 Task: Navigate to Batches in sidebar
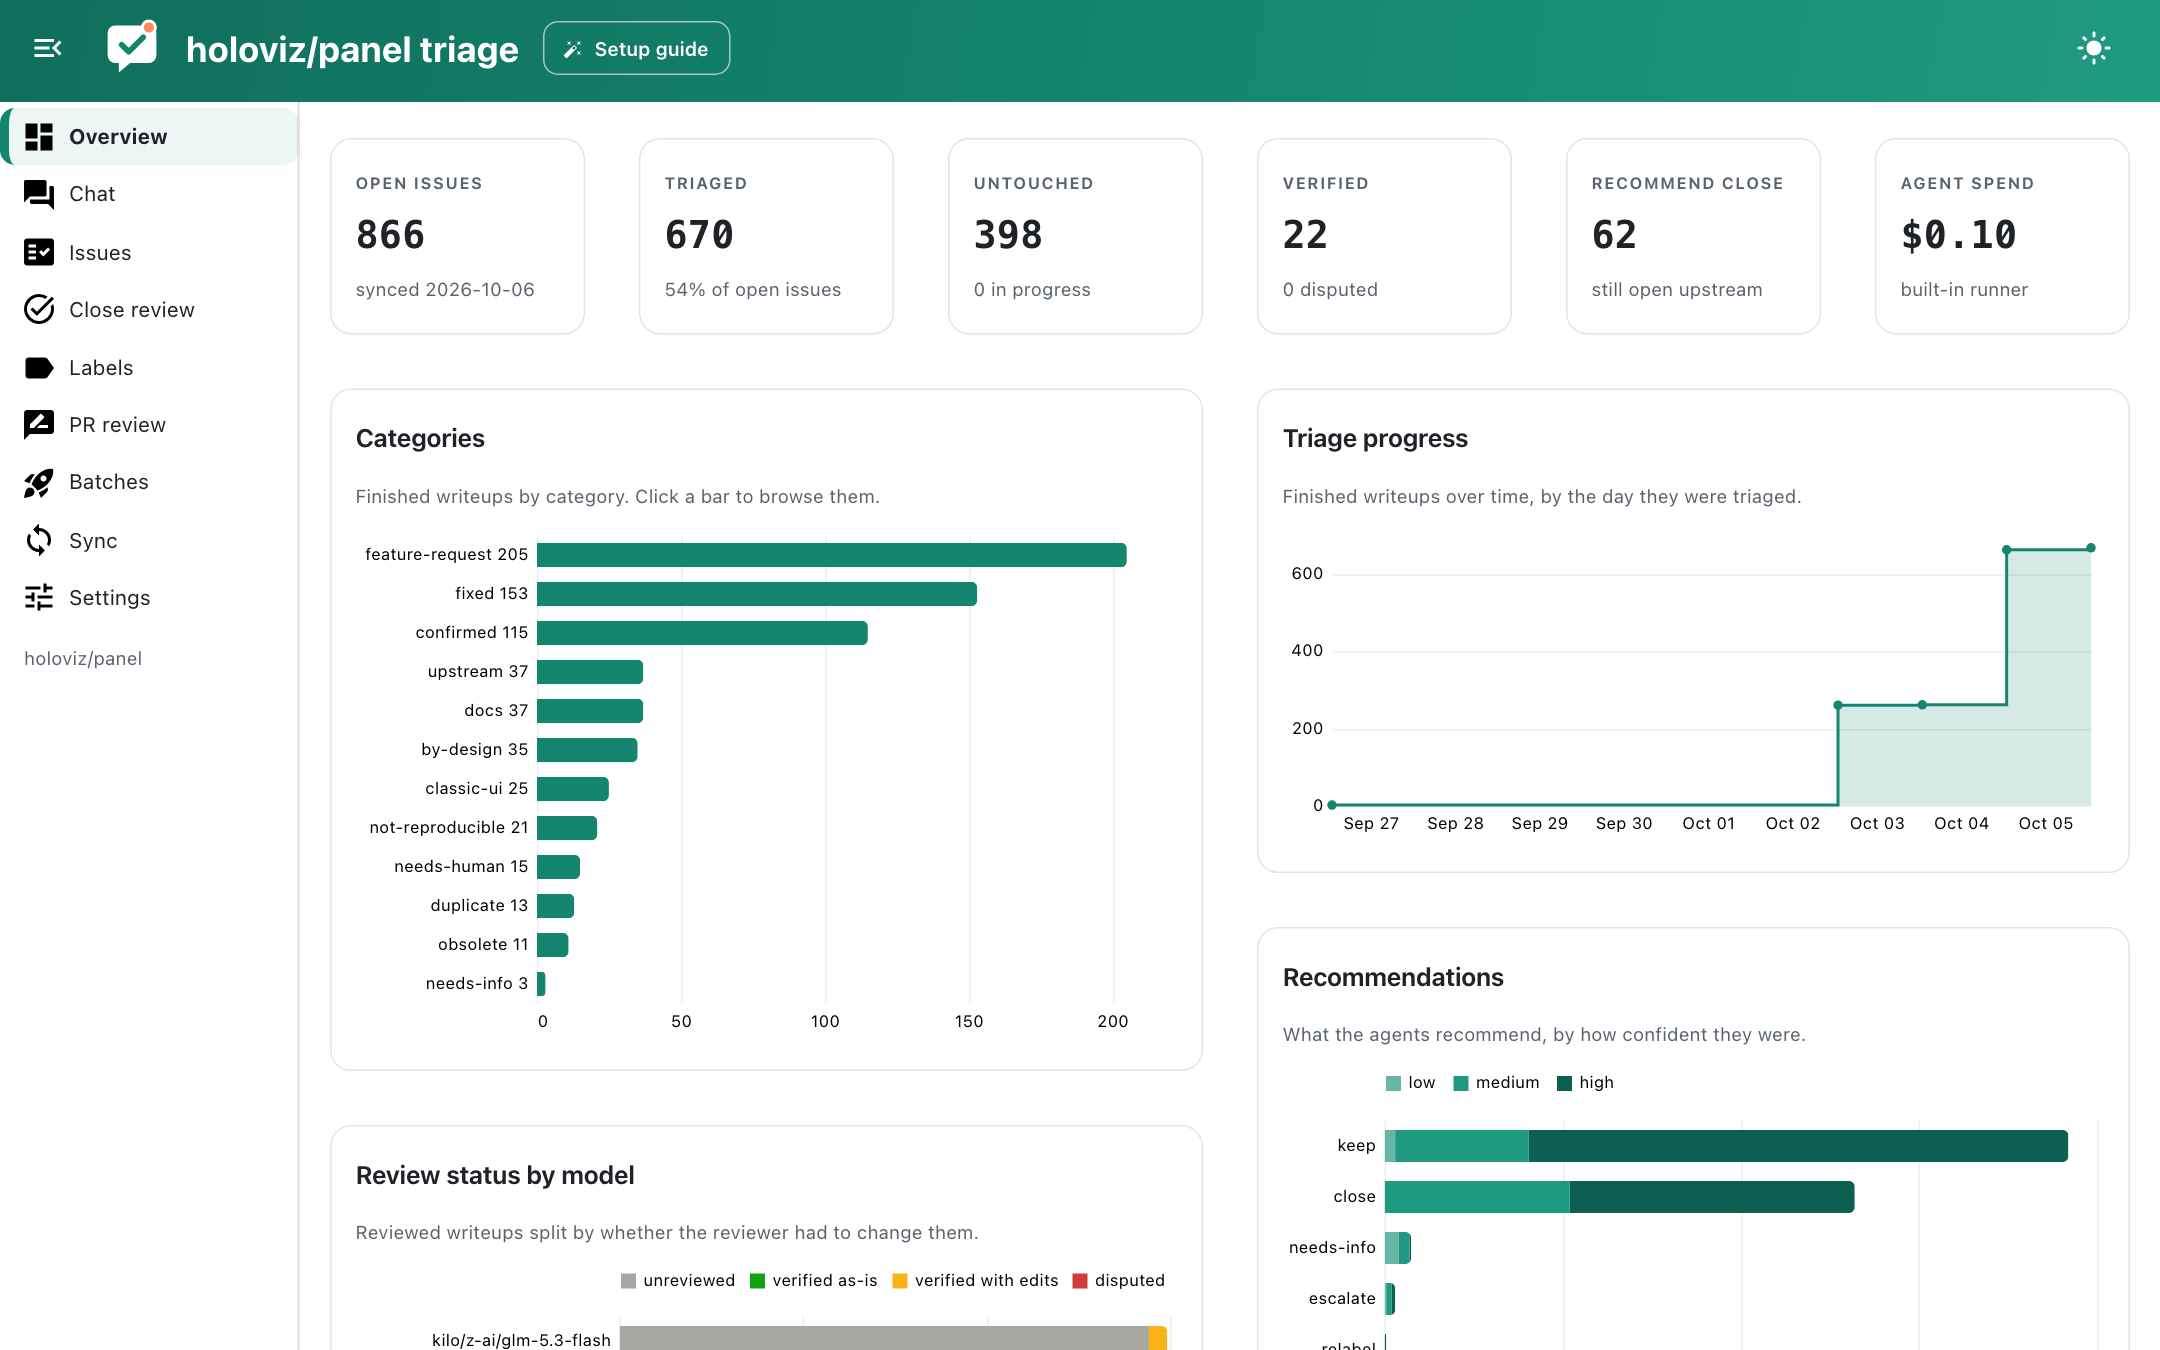(x=149, y=482)
